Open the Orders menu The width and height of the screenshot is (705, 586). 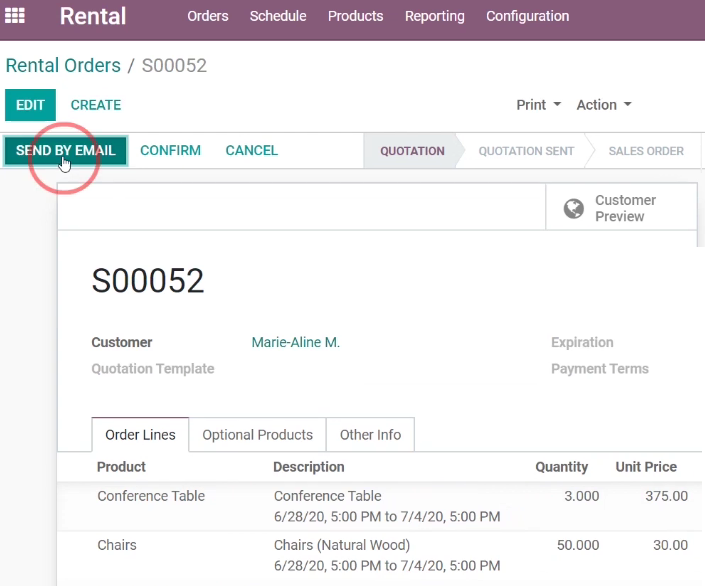coord(208,16)
